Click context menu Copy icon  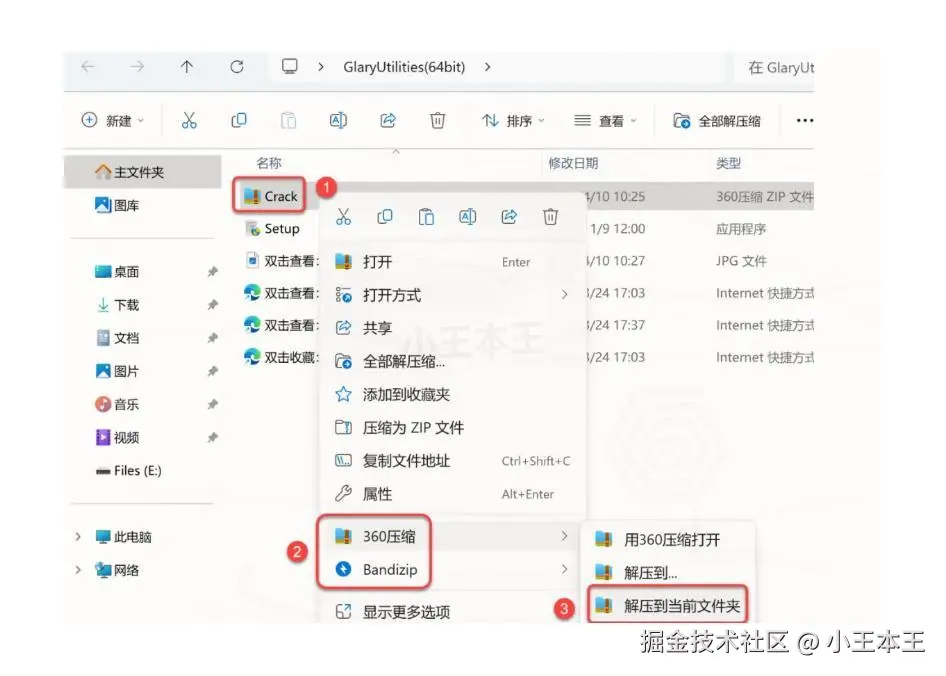(385, 217)
